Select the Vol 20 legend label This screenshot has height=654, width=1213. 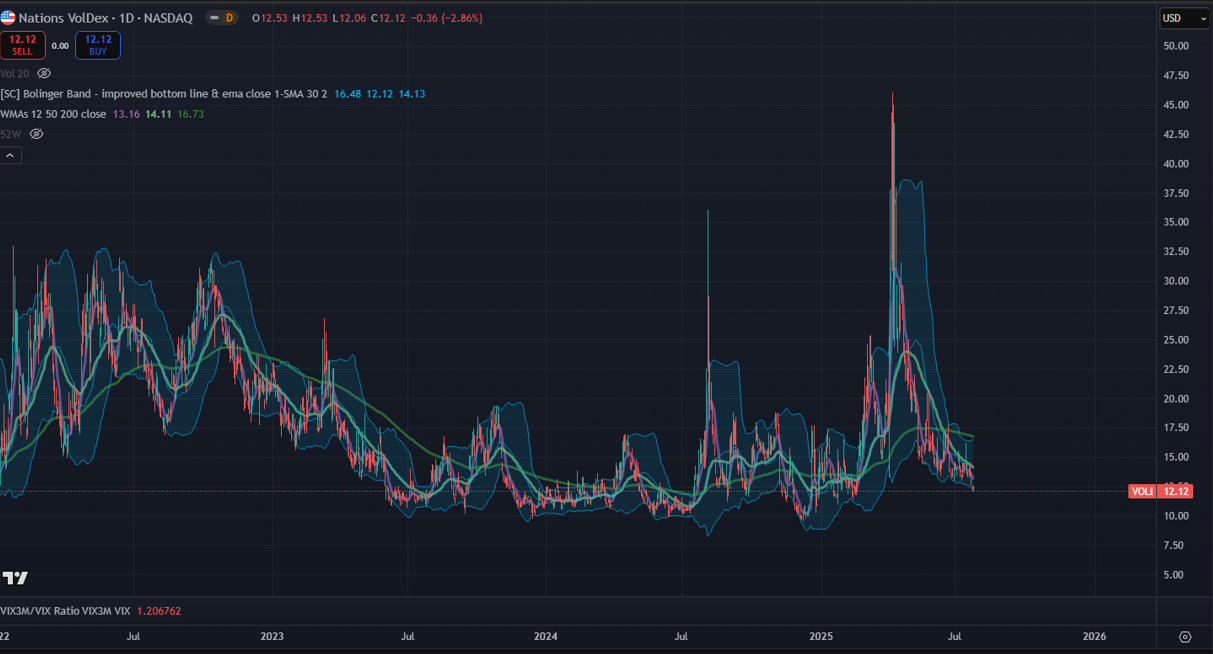pos(15,73)
